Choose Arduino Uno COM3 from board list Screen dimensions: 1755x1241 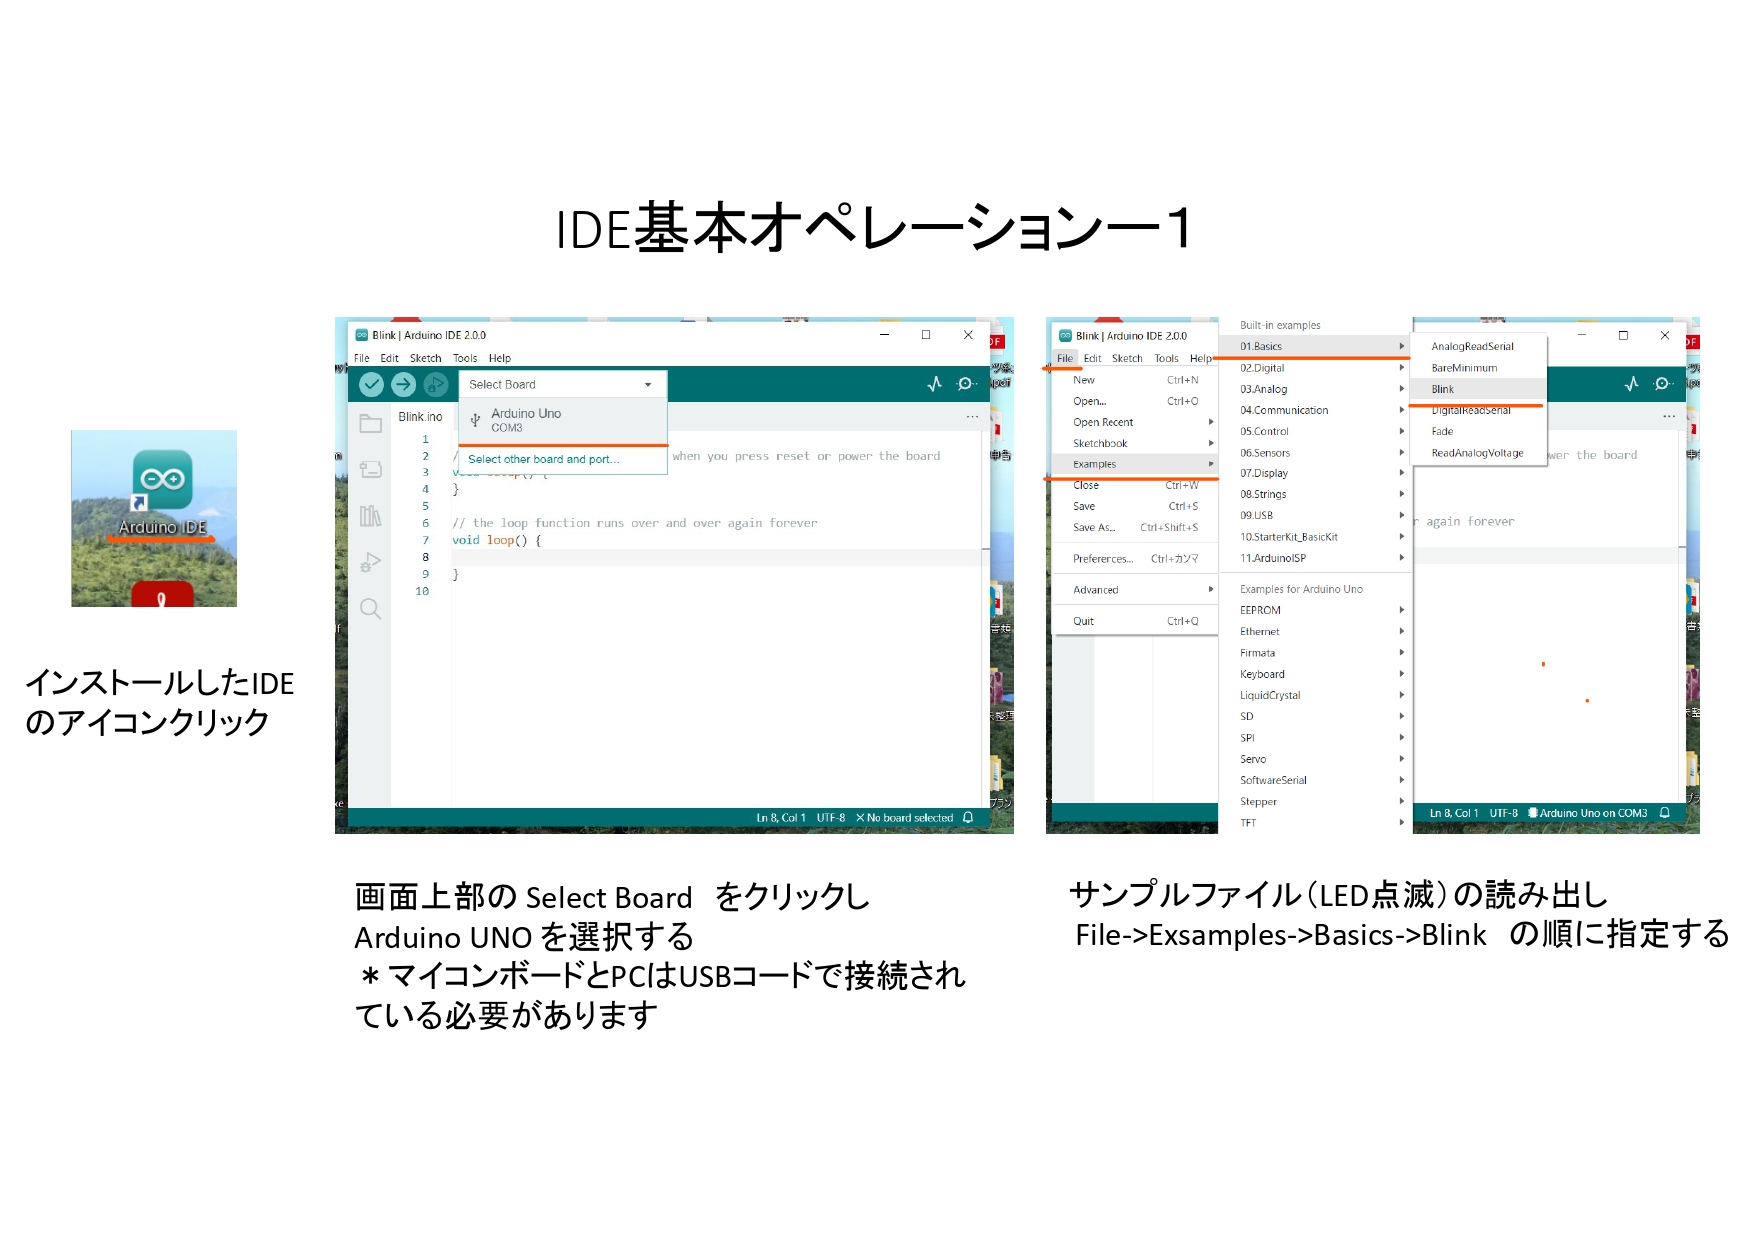pos(563,420)
